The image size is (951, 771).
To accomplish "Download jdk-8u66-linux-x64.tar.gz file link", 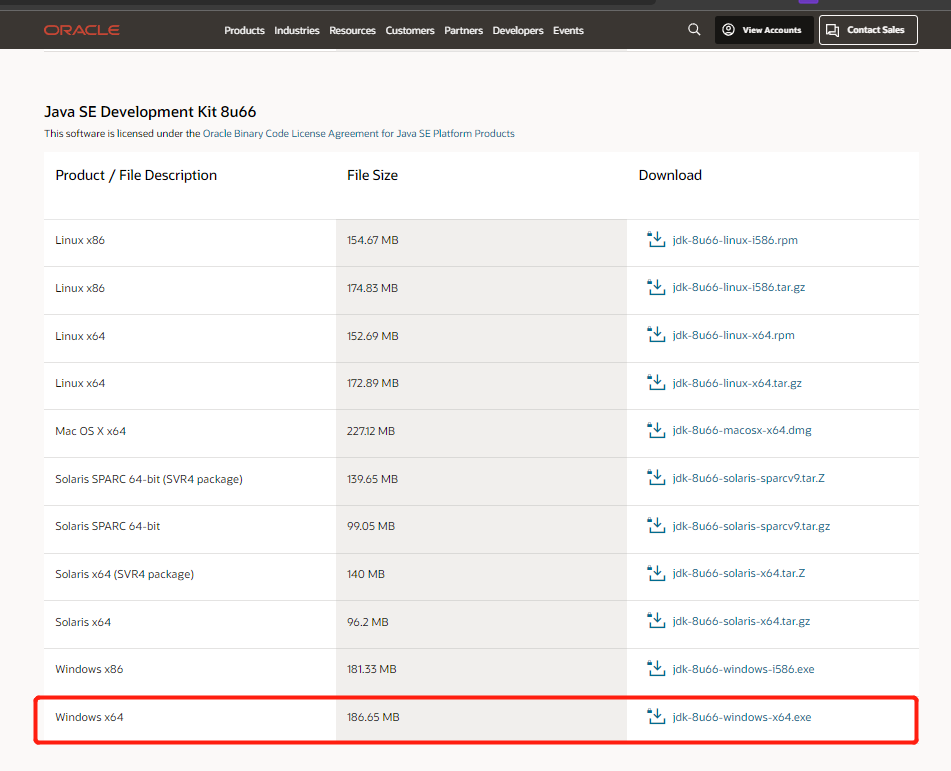I will pos(737,383).
